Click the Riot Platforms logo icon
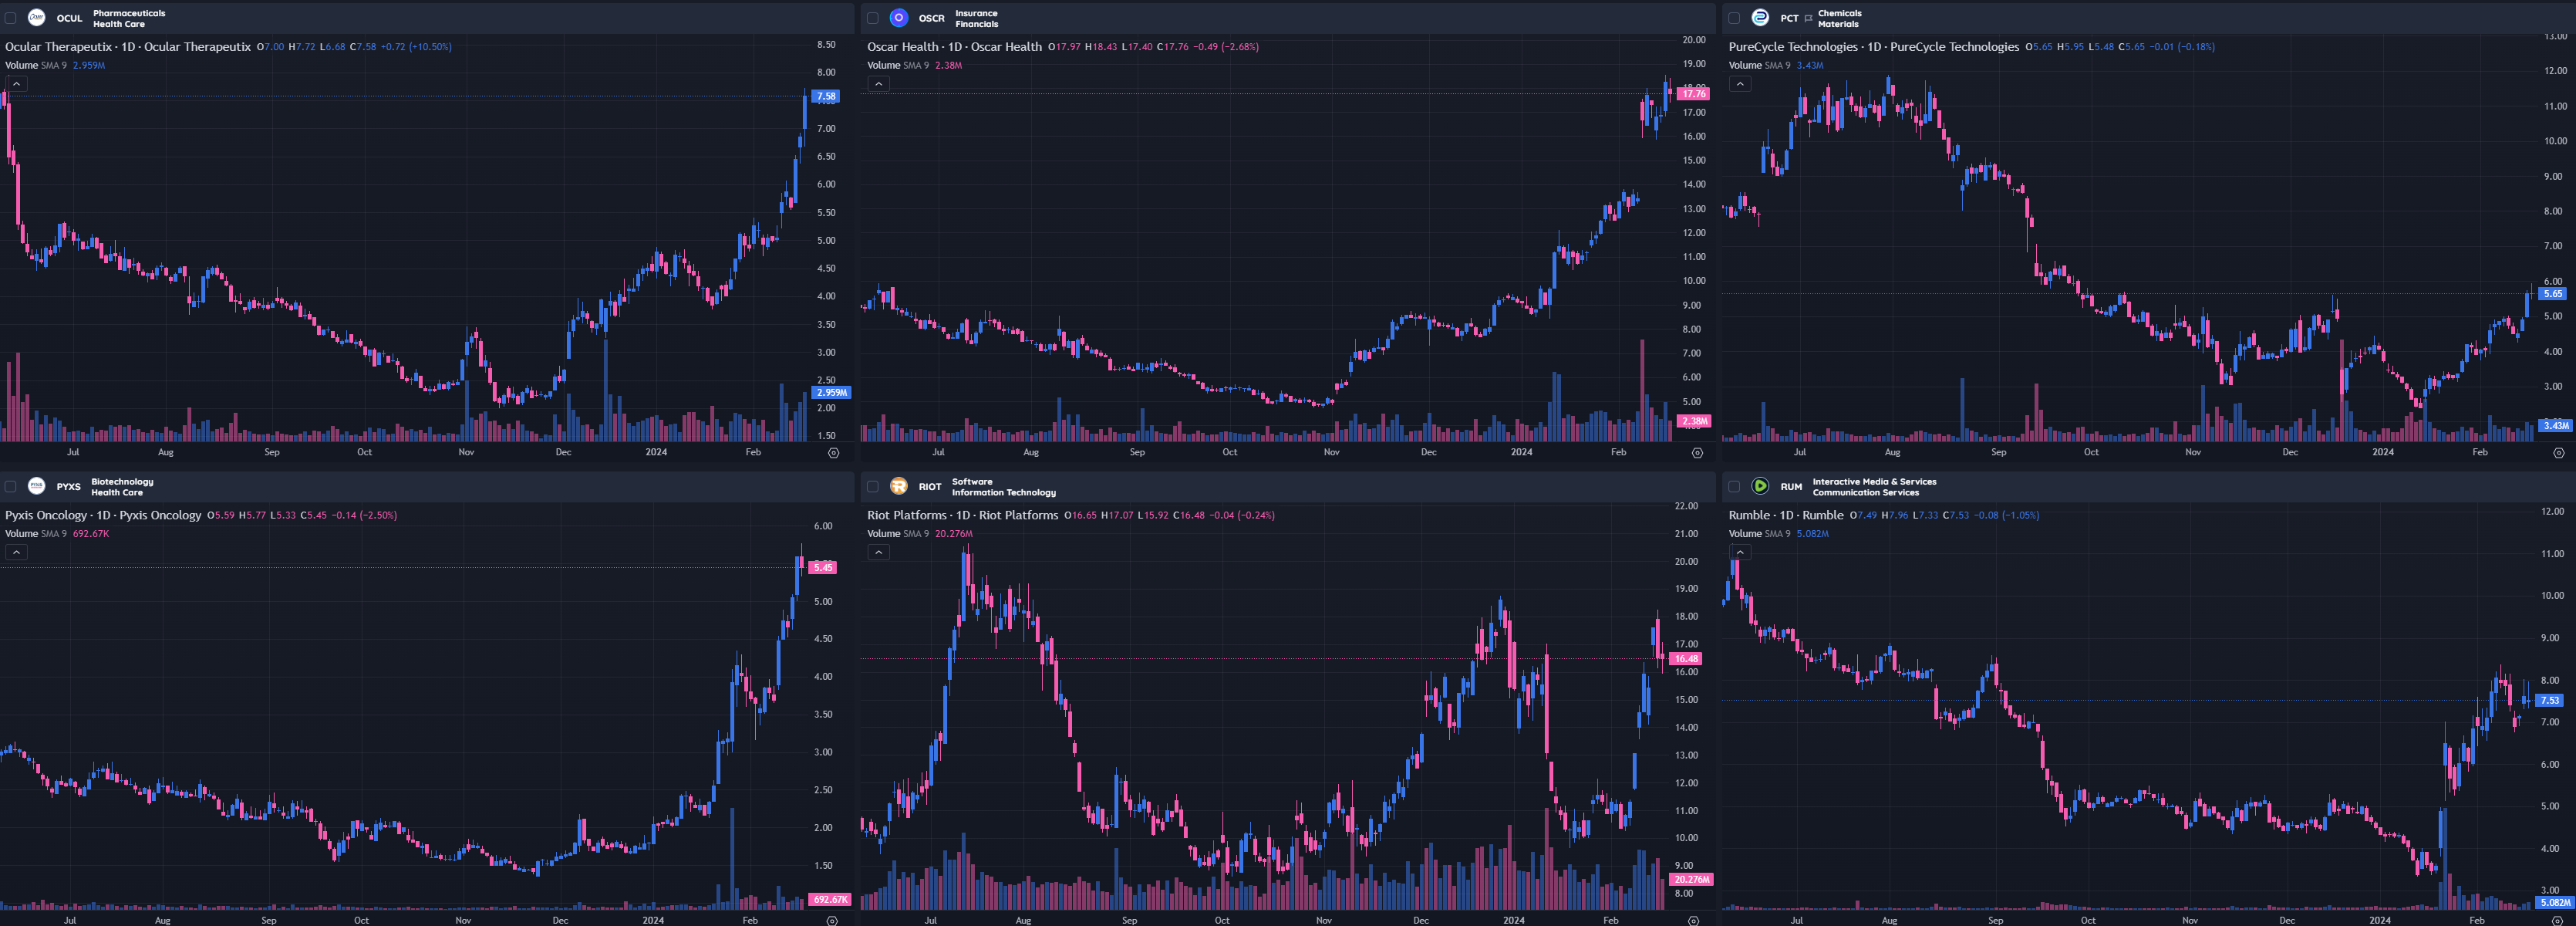The image size is (2576, 926). tap(898, 486)
